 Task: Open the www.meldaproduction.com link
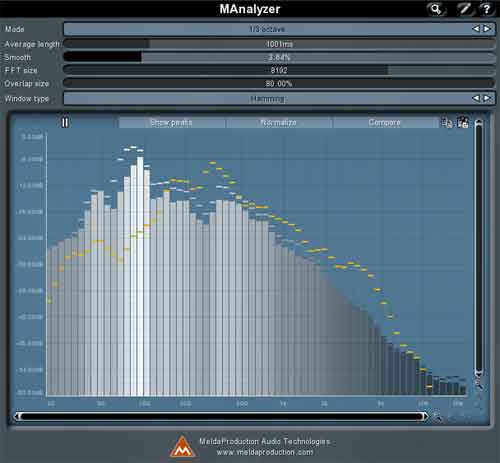point(265,452)
